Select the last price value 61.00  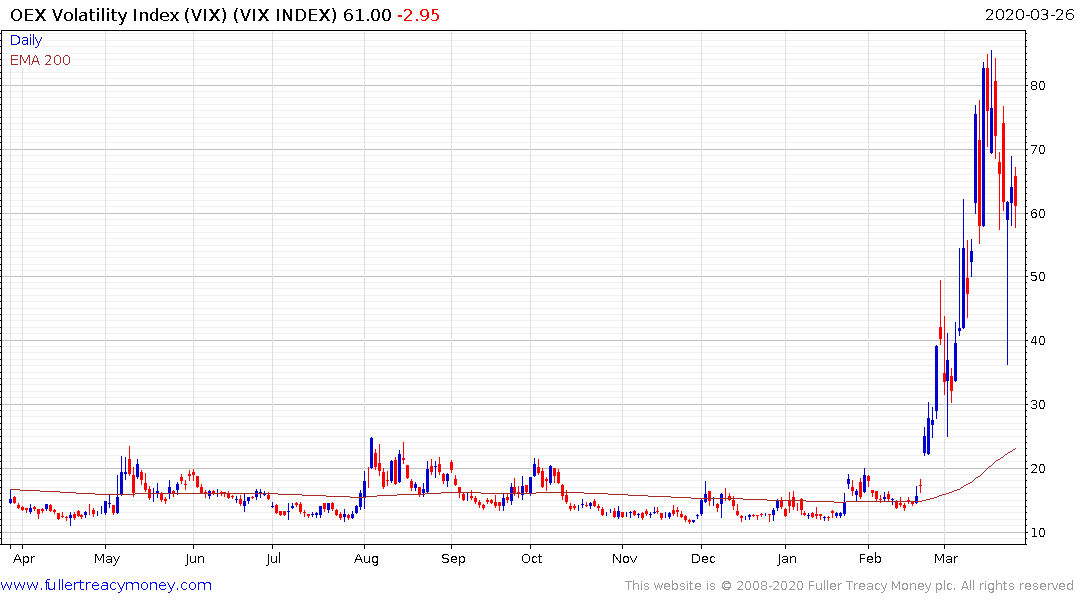(x=367, y=15)
